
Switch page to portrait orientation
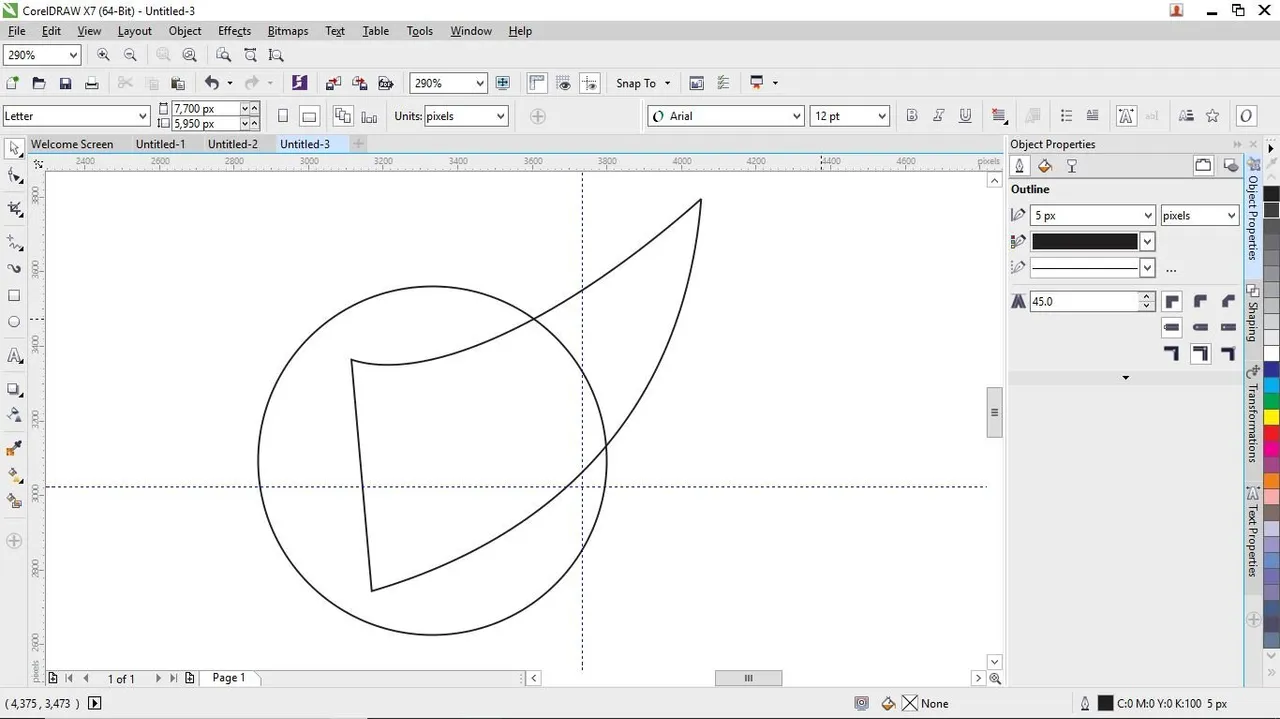pos(283,116)
